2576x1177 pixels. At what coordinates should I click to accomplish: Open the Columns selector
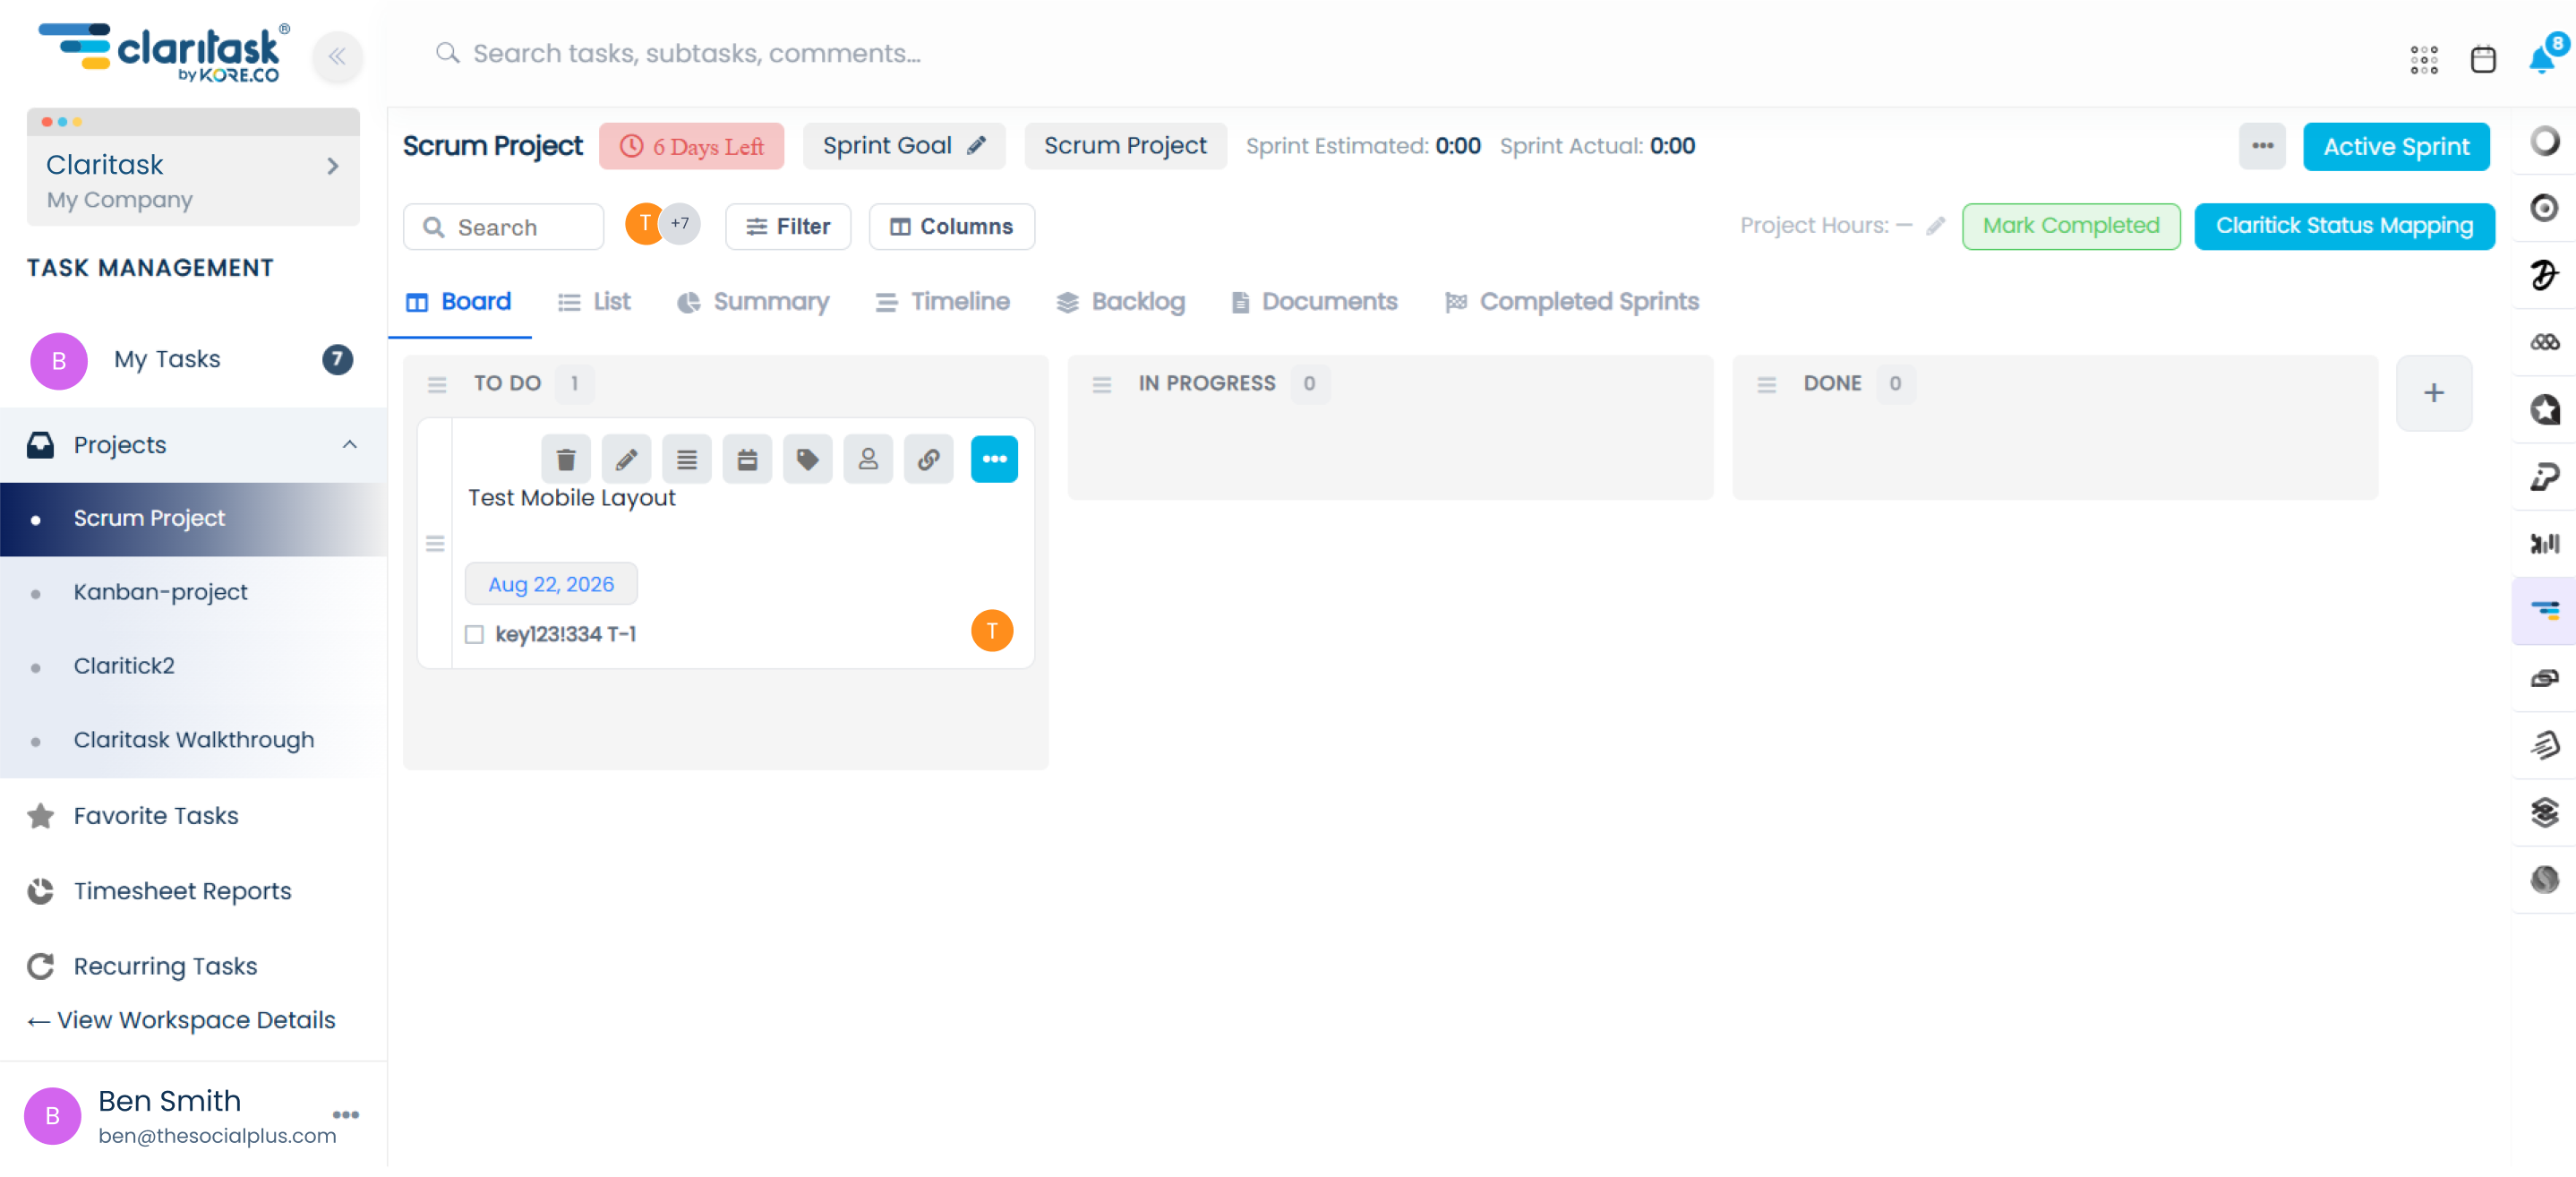click(952, 227)
